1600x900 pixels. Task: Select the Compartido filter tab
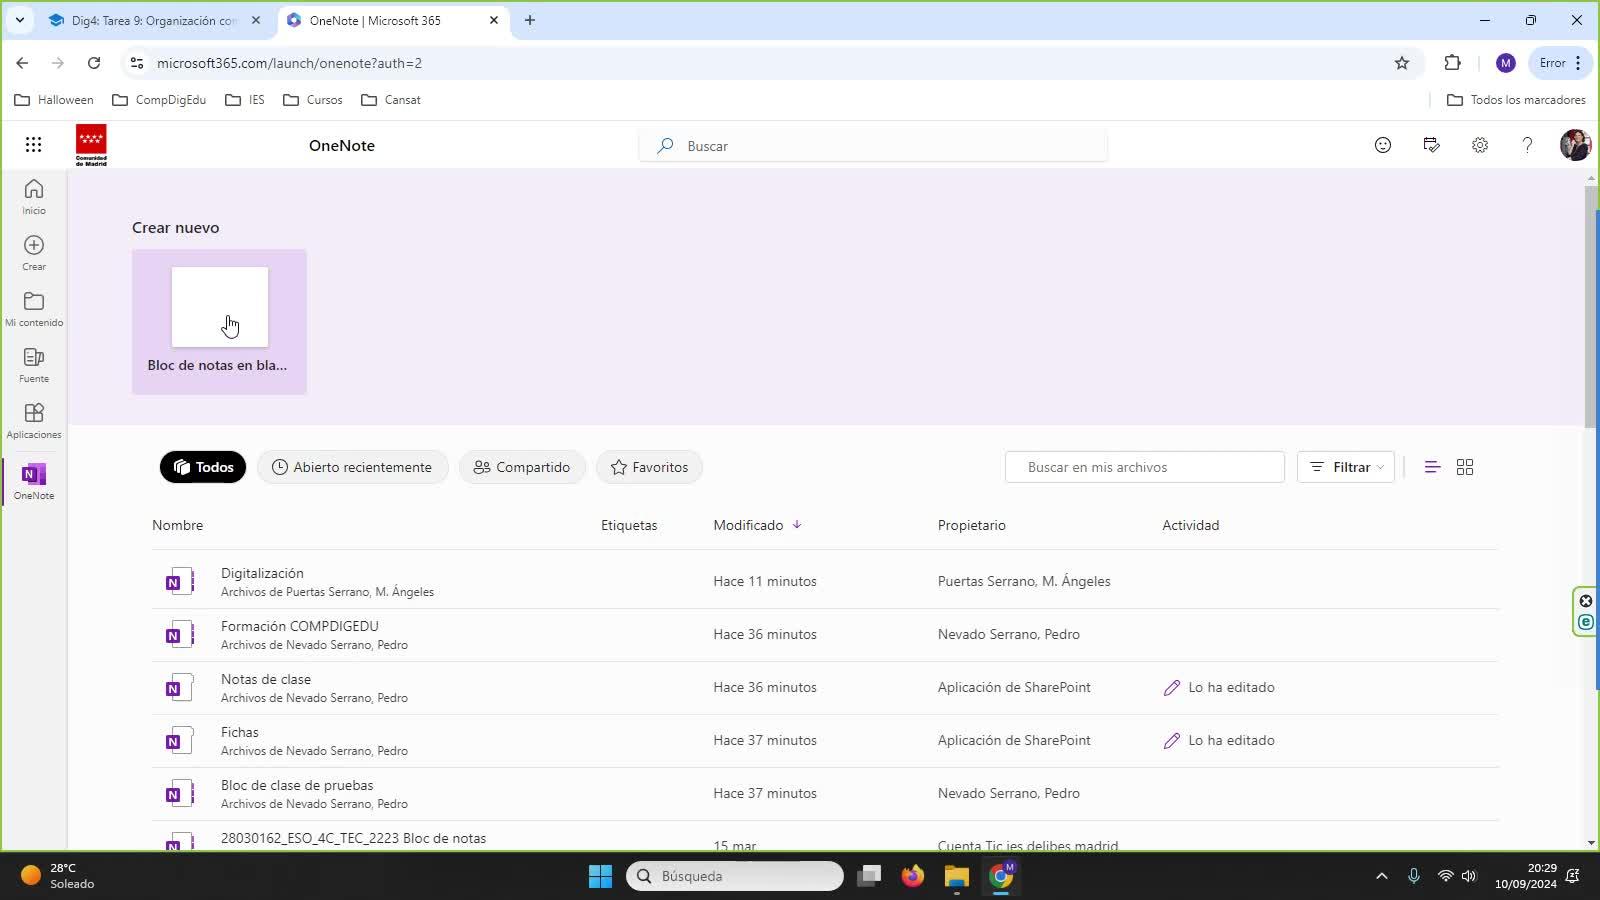(521, 467)
